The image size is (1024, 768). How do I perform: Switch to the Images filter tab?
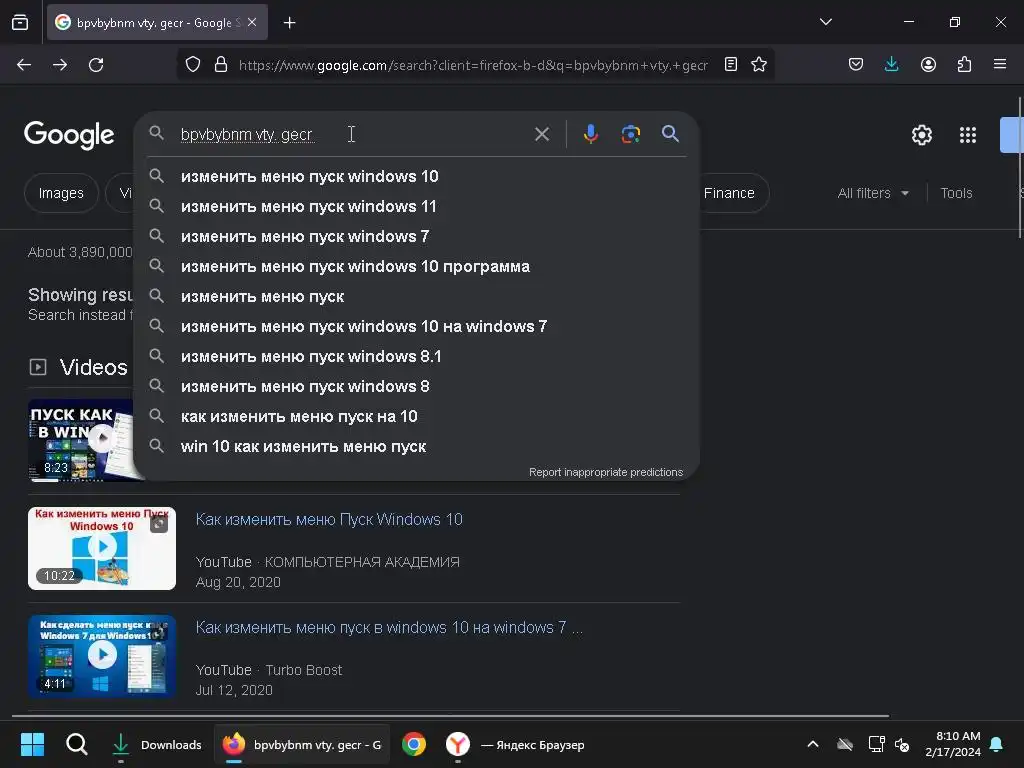61,193
